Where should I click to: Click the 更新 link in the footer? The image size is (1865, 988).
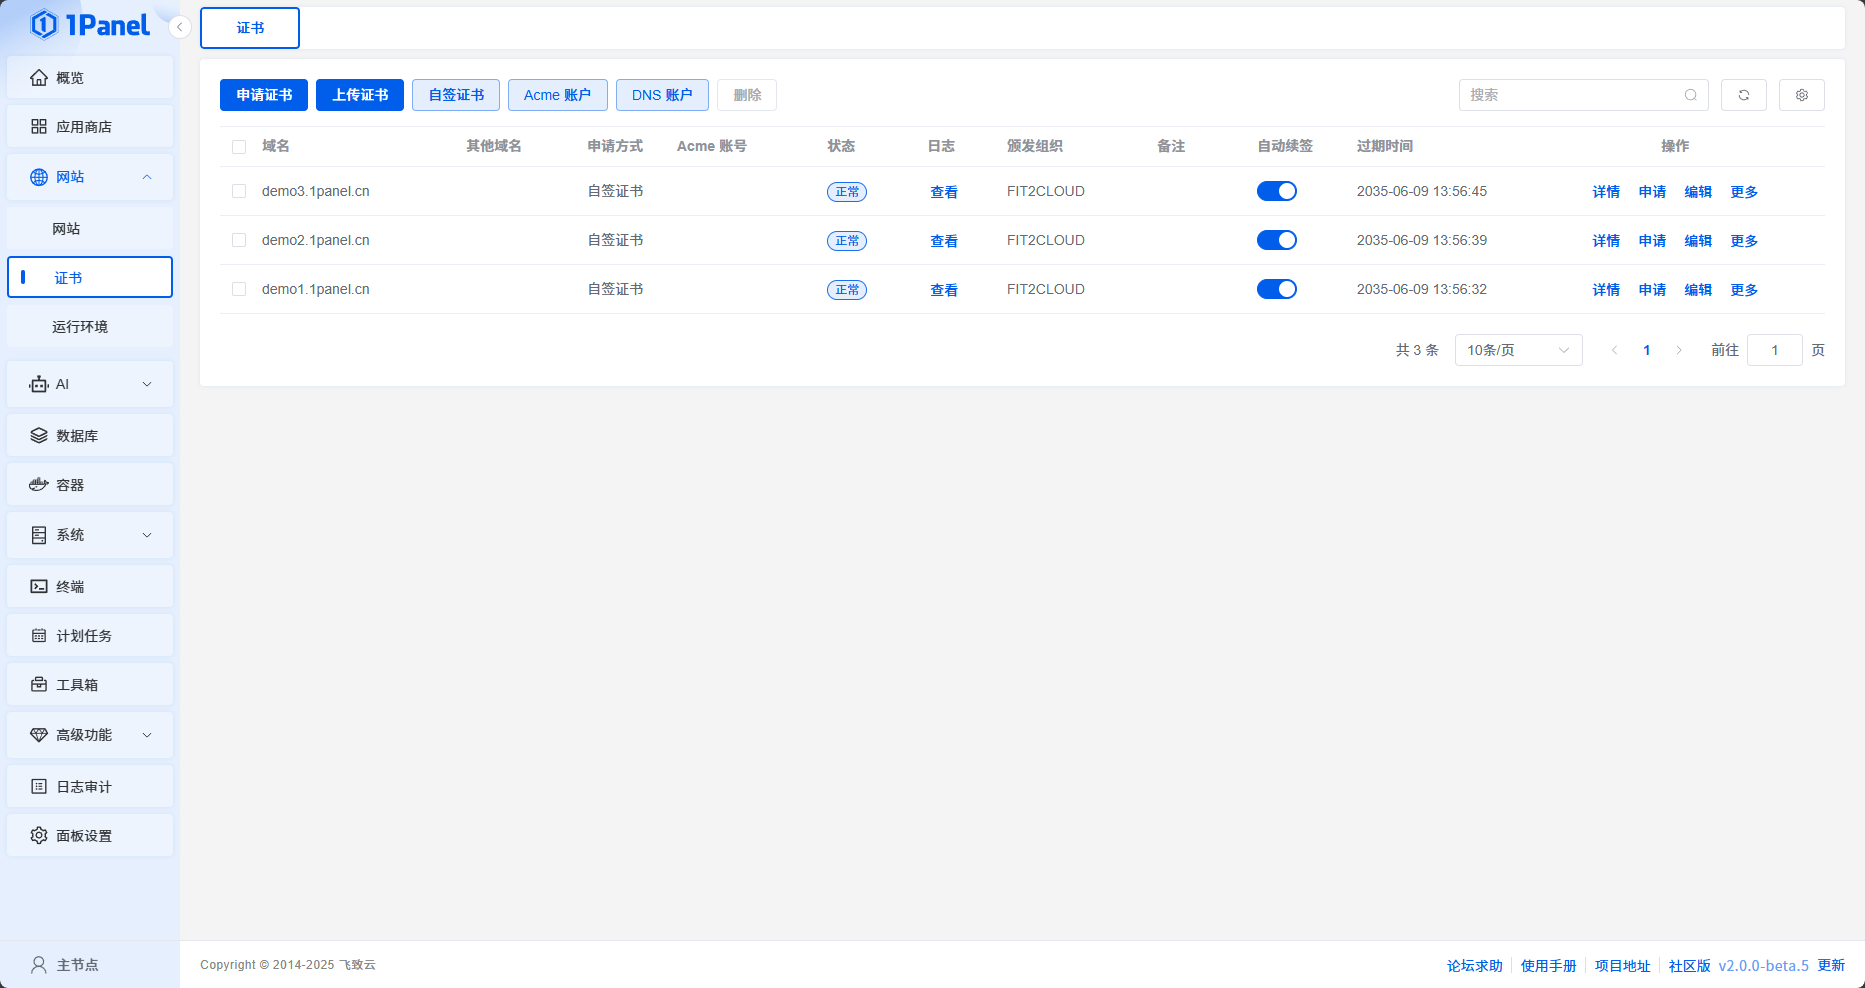1831,965
